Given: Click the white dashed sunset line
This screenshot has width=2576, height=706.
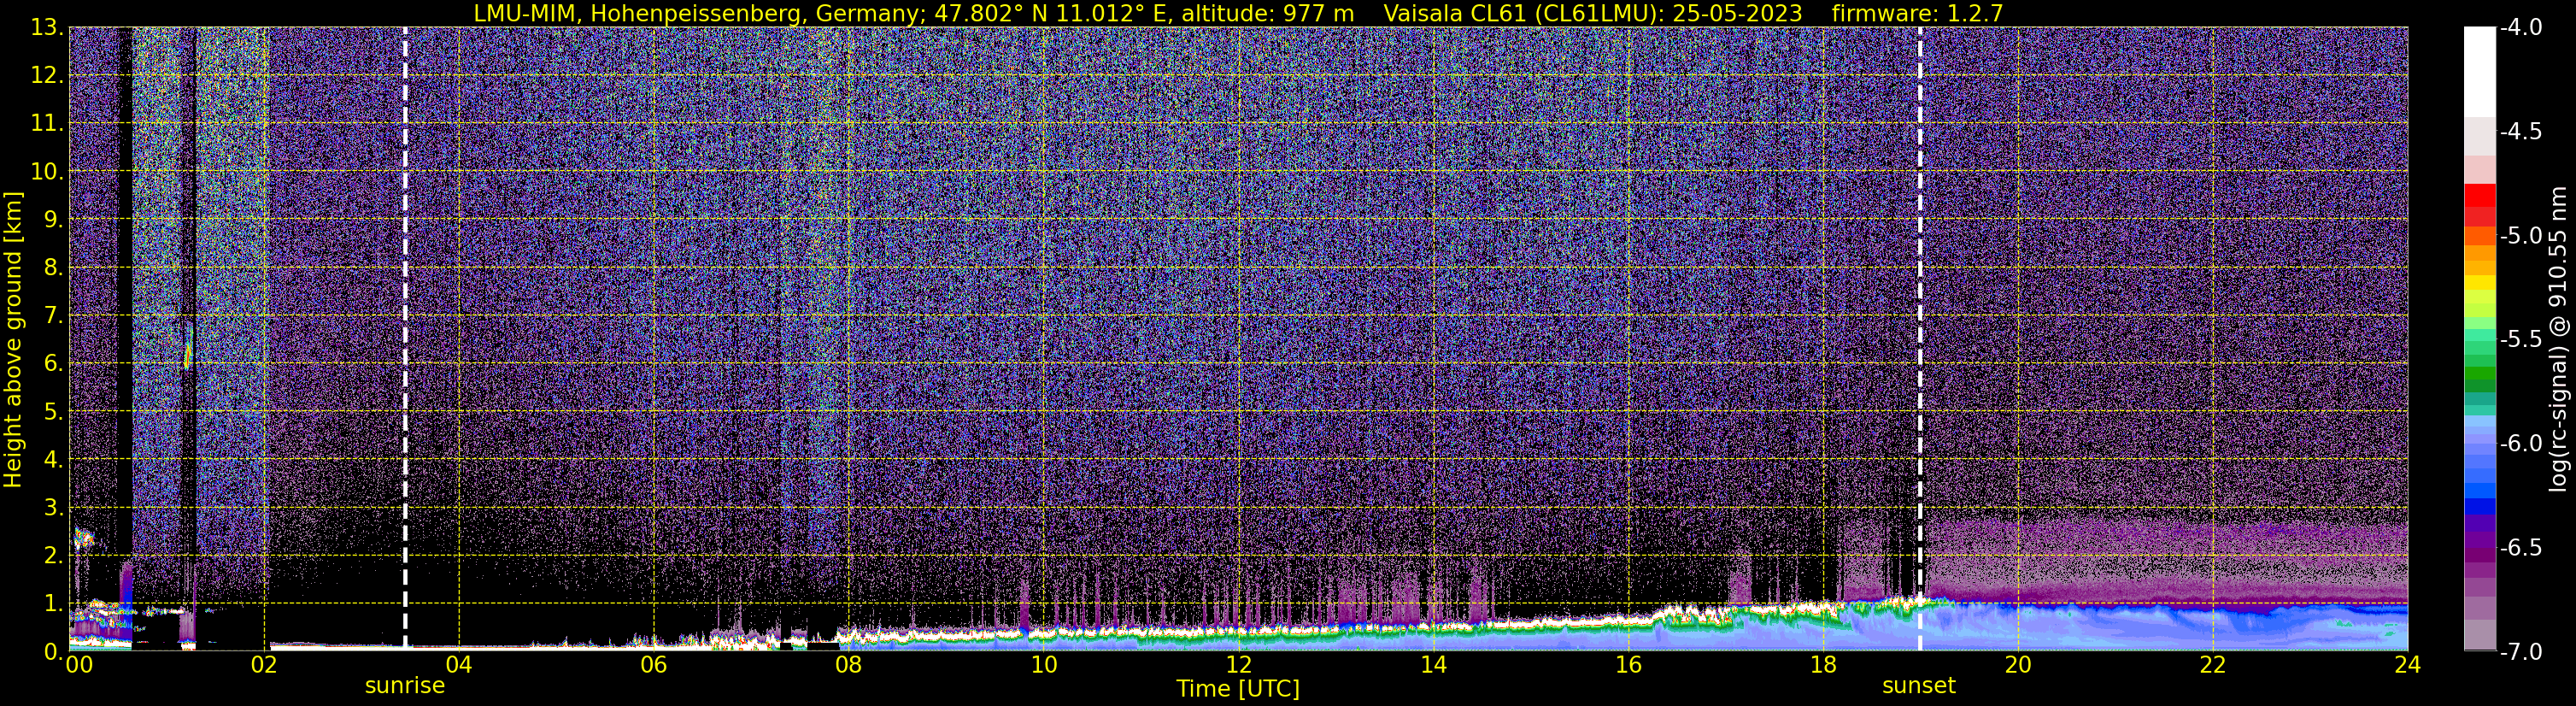Looking at the screenshot, I should tap(1920, 338).
